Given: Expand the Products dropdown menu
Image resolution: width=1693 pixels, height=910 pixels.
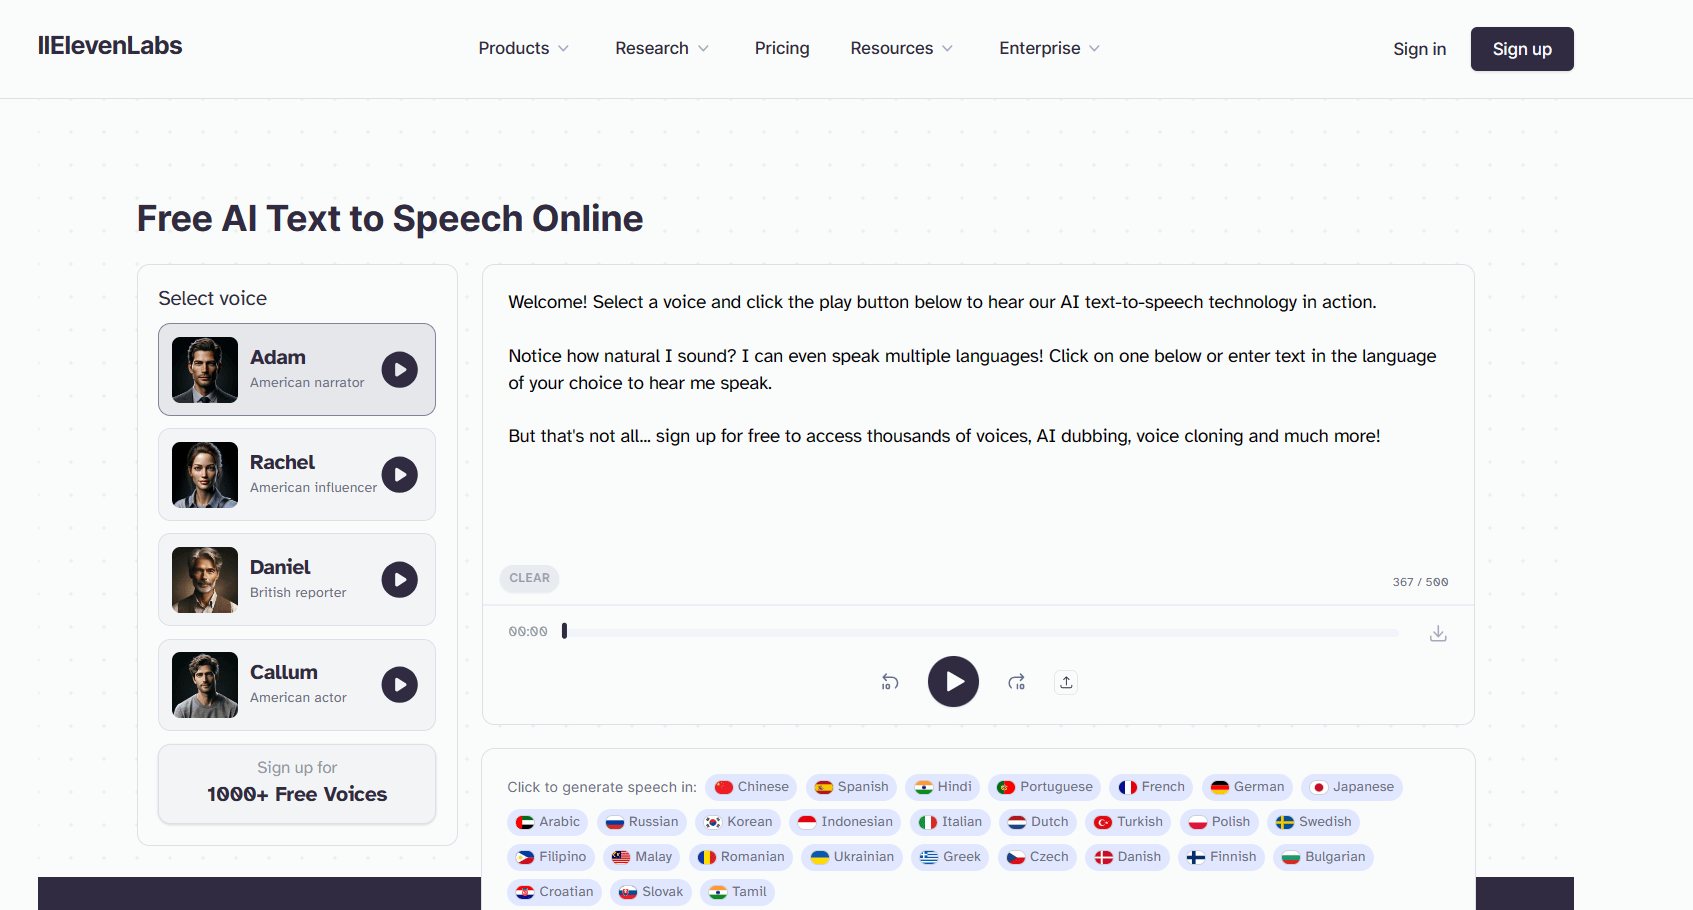Looking at the screenshot, I should (x=523, y=48).
